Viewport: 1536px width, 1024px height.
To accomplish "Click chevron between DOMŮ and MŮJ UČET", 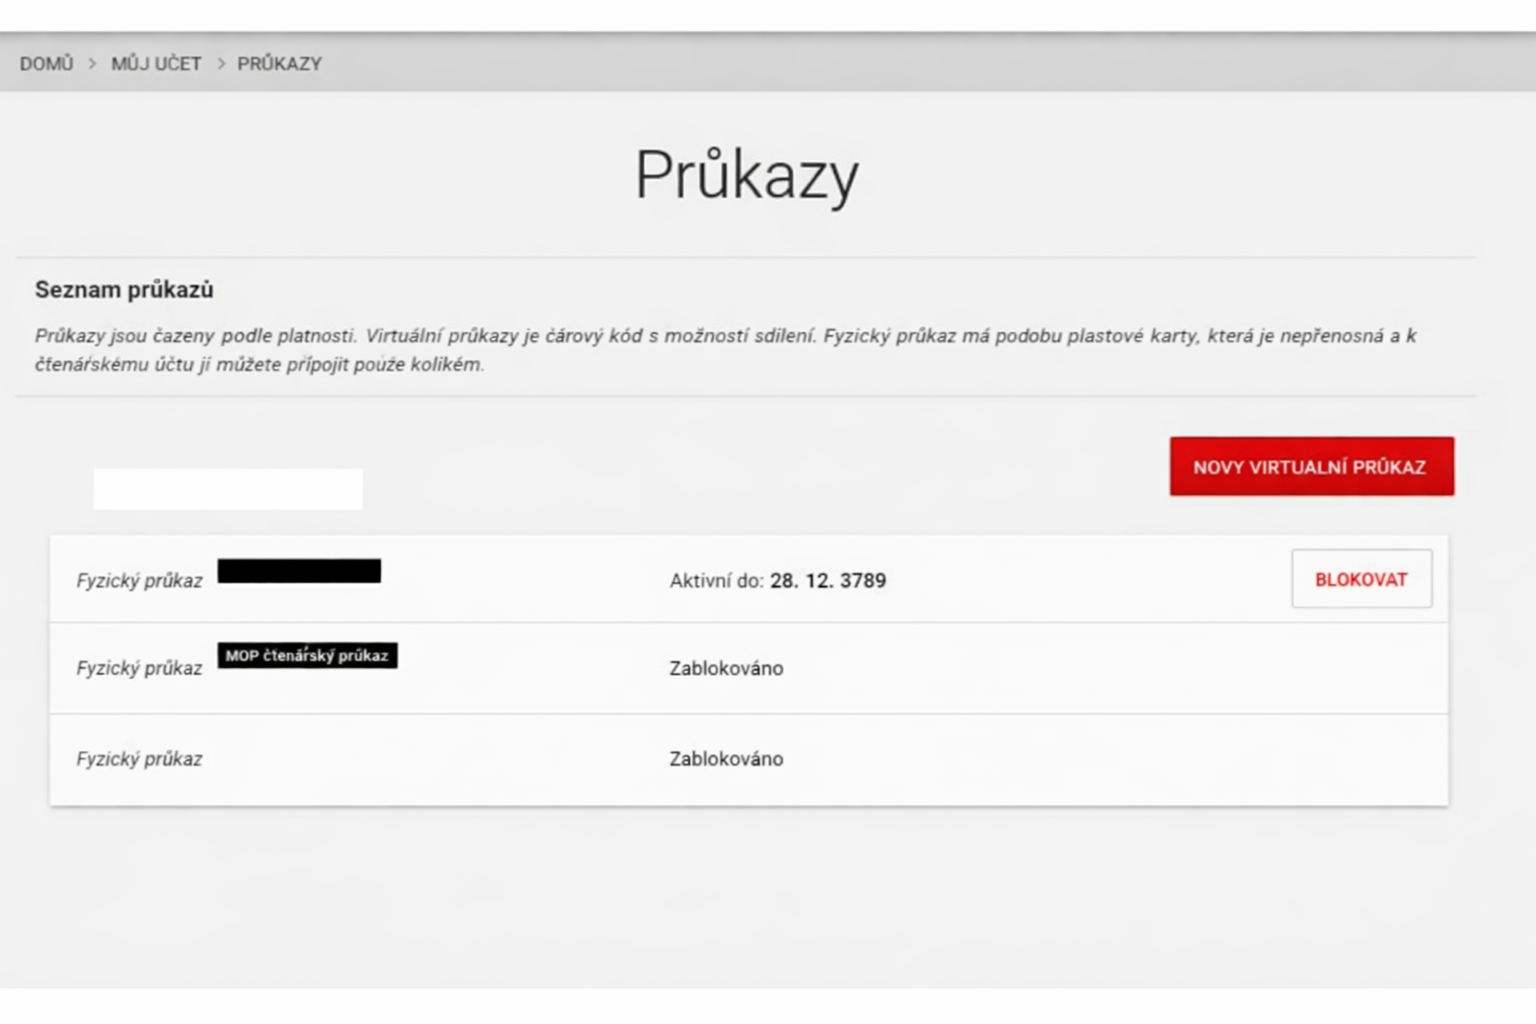I will point(92,64).
